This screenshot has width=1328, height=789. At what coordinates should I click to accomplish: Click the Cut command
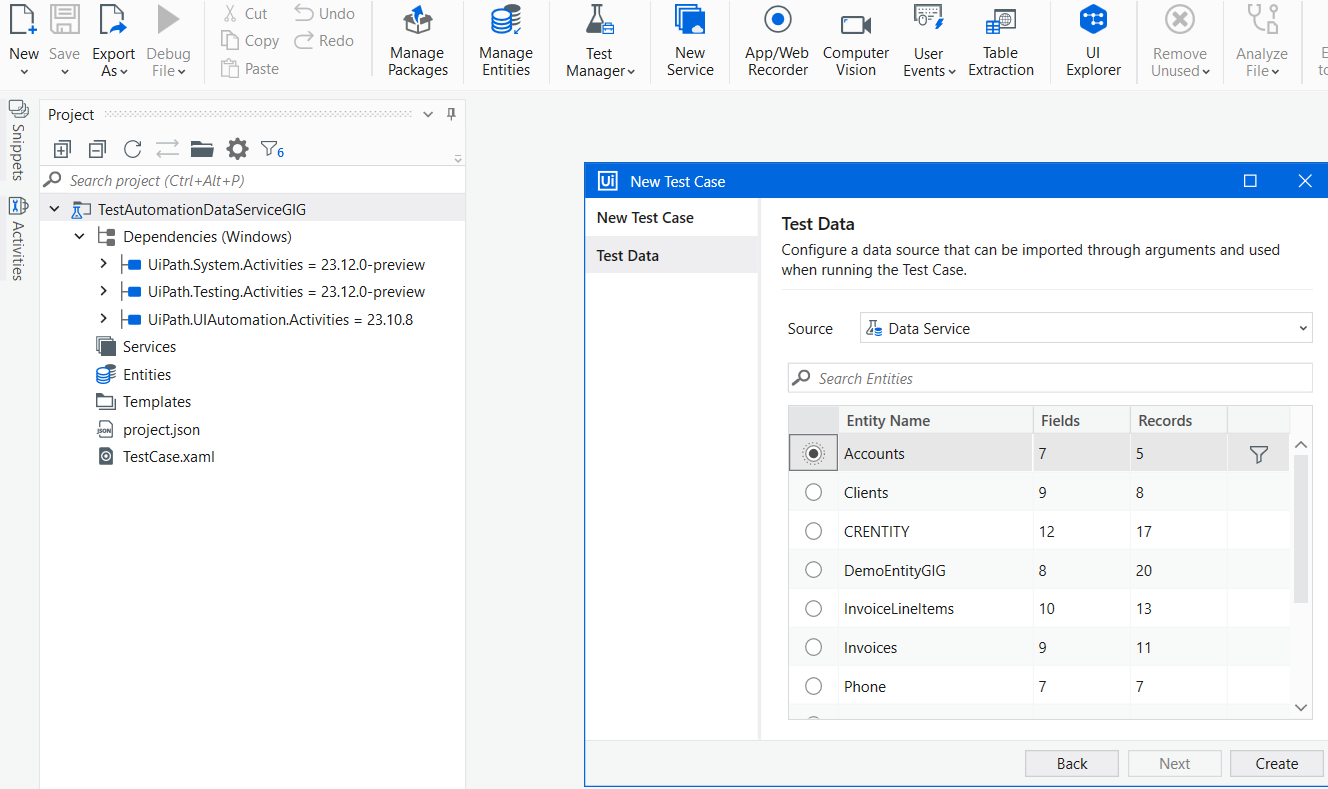(x=245, y=14)
